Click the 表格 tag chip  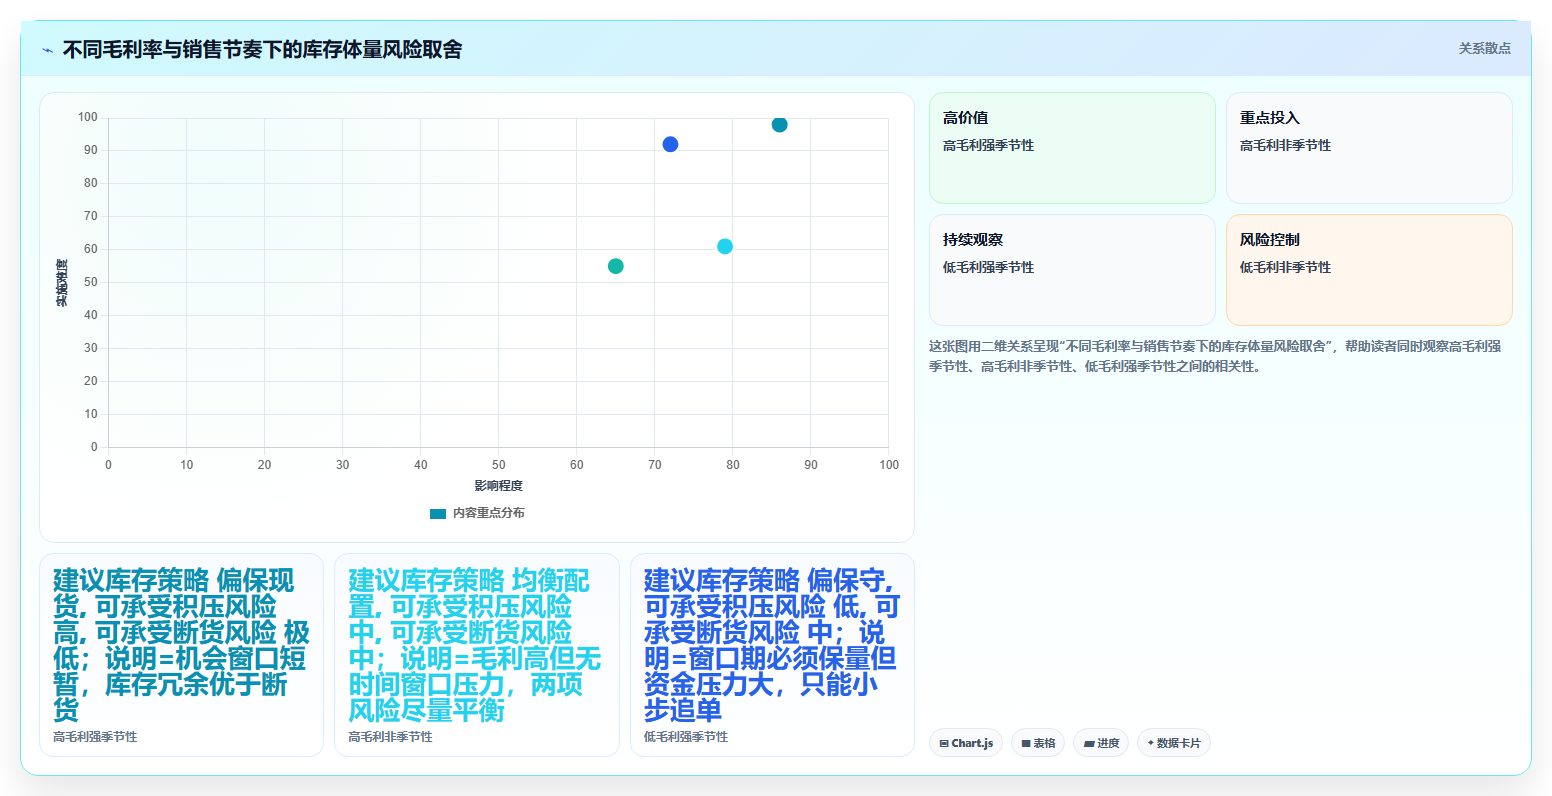point(1038,743)
